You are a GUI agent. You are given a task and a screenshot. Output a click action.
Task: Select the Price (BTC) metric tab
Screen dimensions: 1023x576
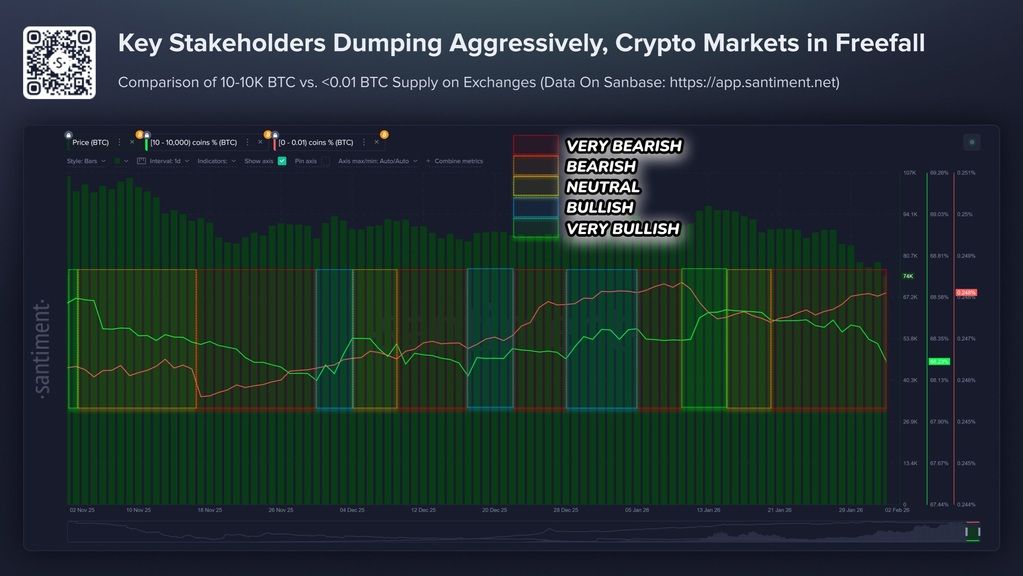pyautogui.click(x=90, y=143)
